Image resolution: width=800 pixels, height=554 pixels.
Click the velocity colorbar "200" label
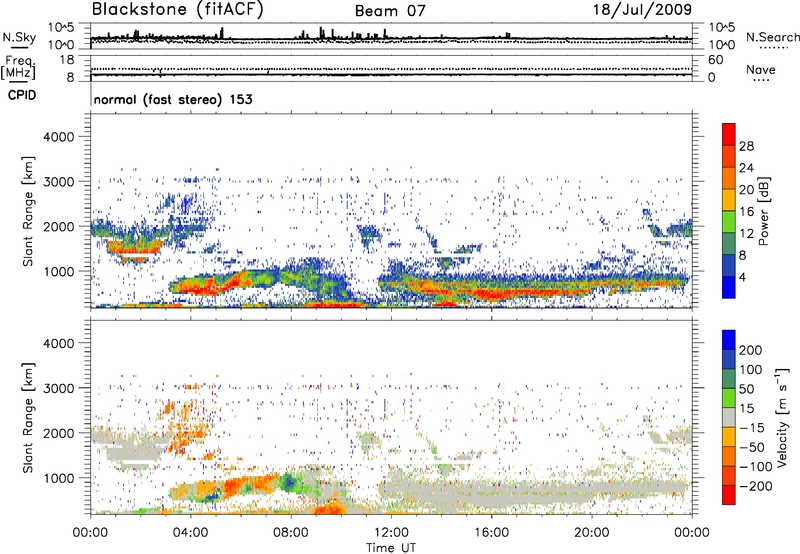click(x=751, y=350)
